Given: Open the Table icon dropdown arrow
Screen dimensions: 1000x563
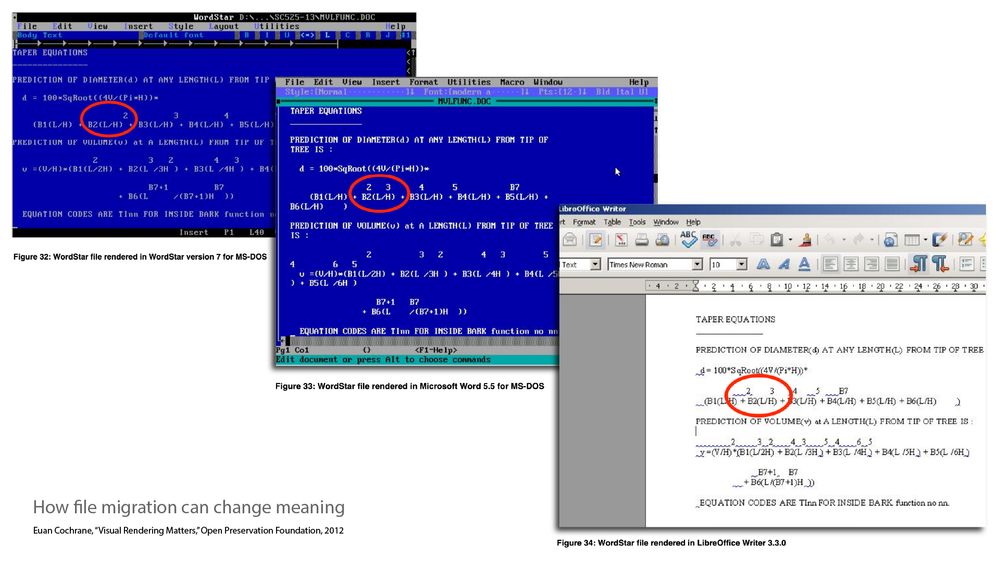Looking at the screenshot, I should tap(925, 240).
